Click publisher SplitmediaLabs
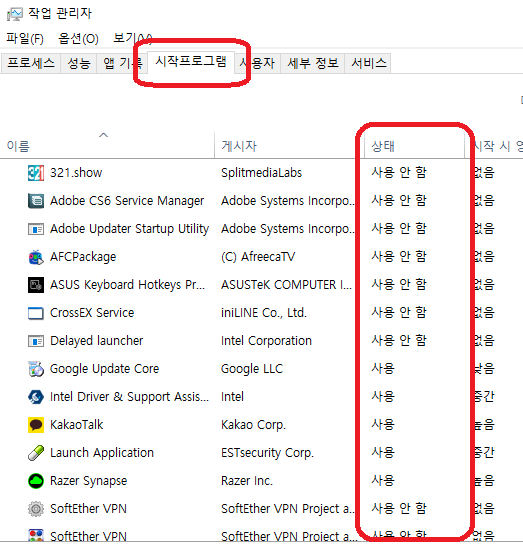 pos(262,173)
